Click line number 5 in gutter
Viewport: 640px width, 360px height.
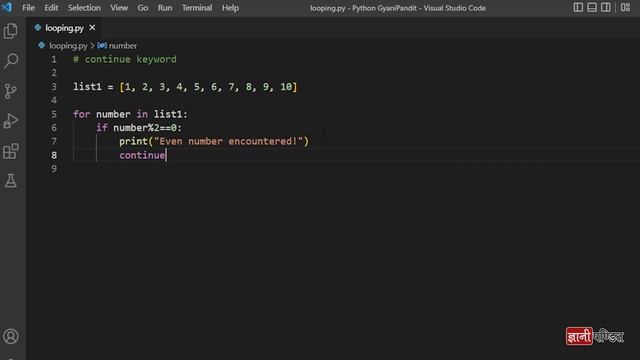coord(54,114)
